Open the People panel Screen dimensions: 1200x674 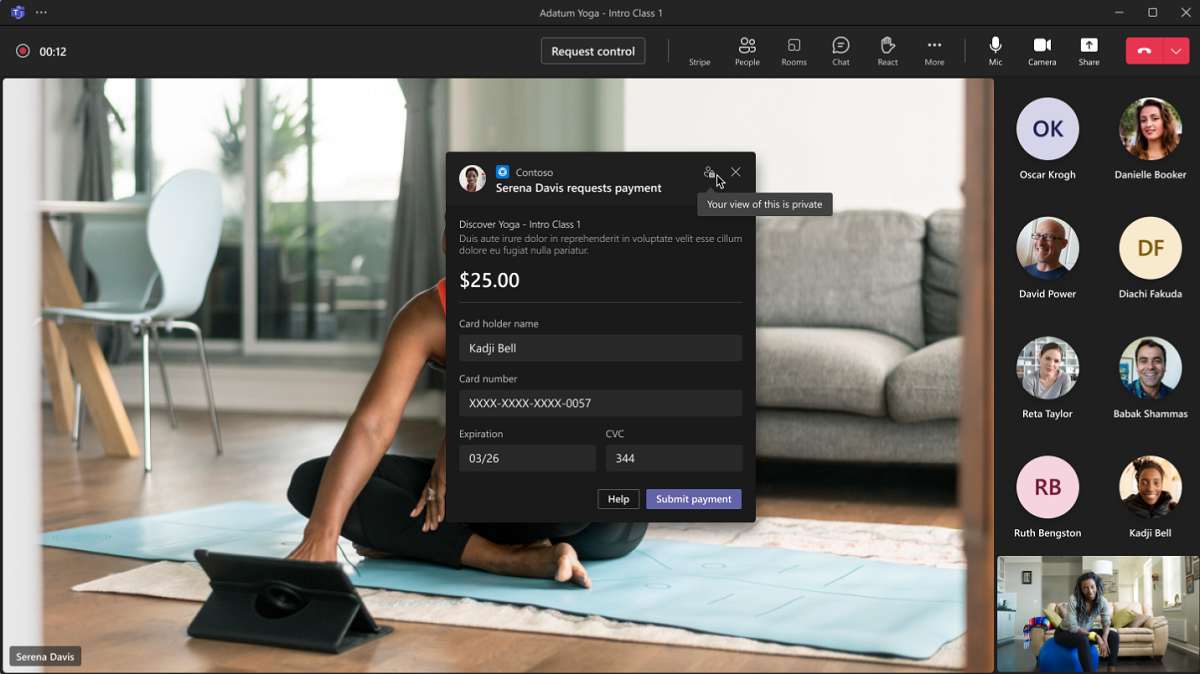[x=747, y=52]
